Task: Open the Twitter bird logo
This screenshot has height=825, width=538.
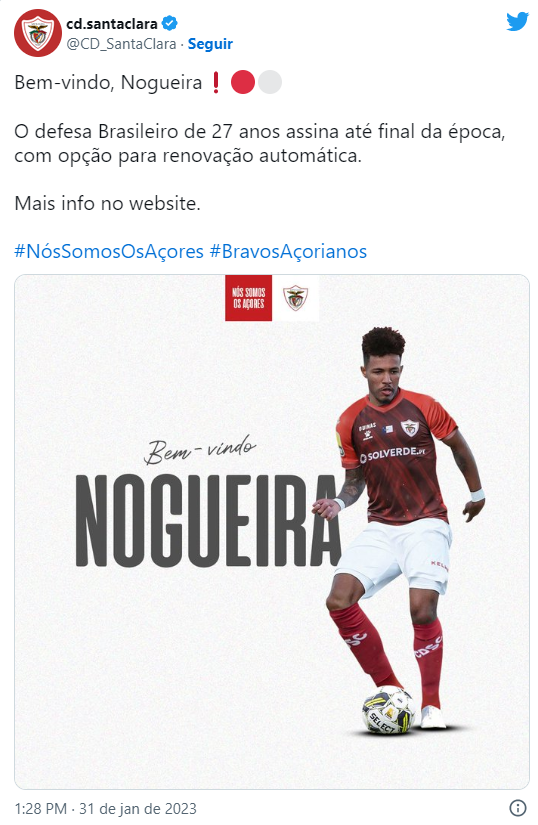Action: 517,22
